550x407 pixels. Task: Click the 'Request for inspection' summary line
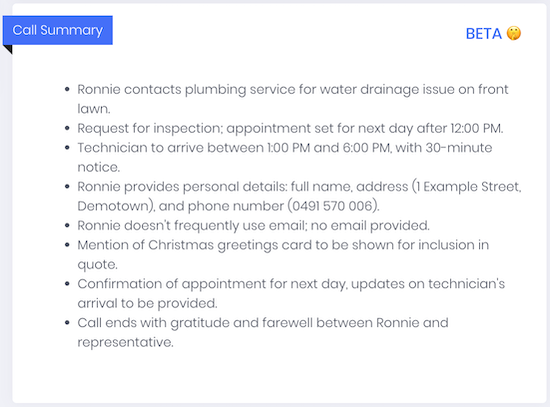(290, 128)
